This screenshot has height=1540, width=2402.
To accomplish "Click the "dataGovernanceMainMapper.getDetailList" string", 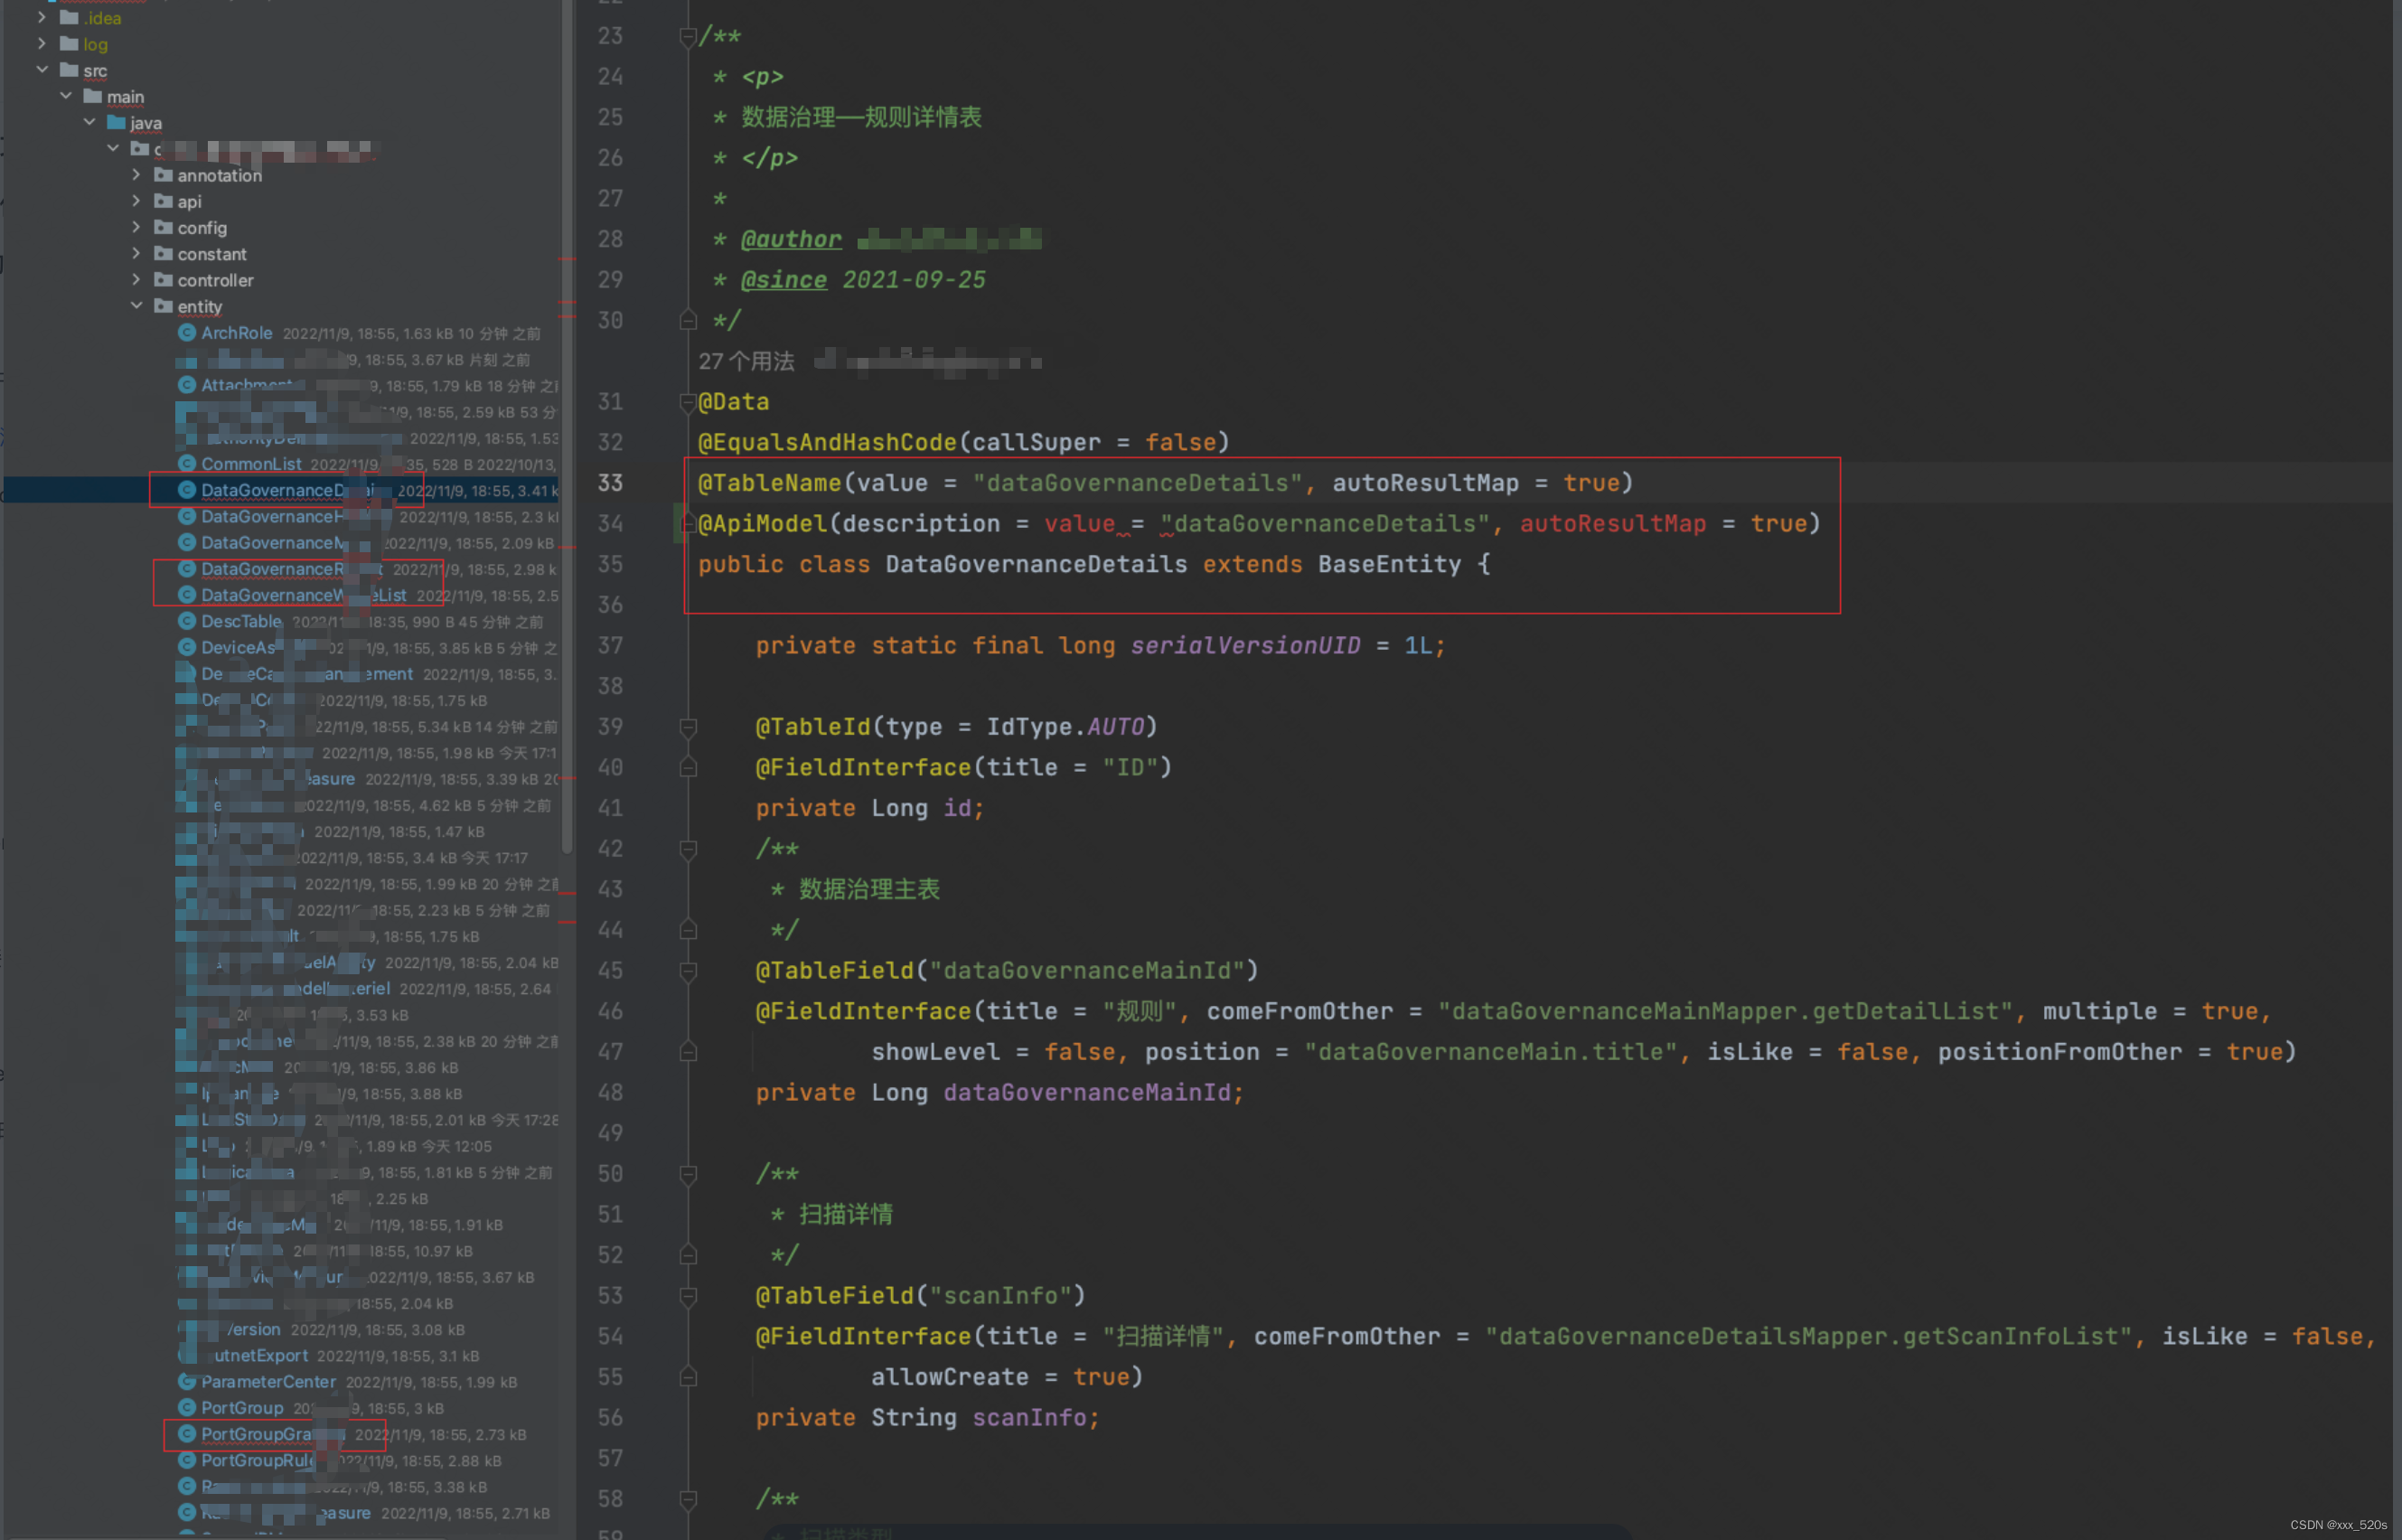I will (1725, 1011).
